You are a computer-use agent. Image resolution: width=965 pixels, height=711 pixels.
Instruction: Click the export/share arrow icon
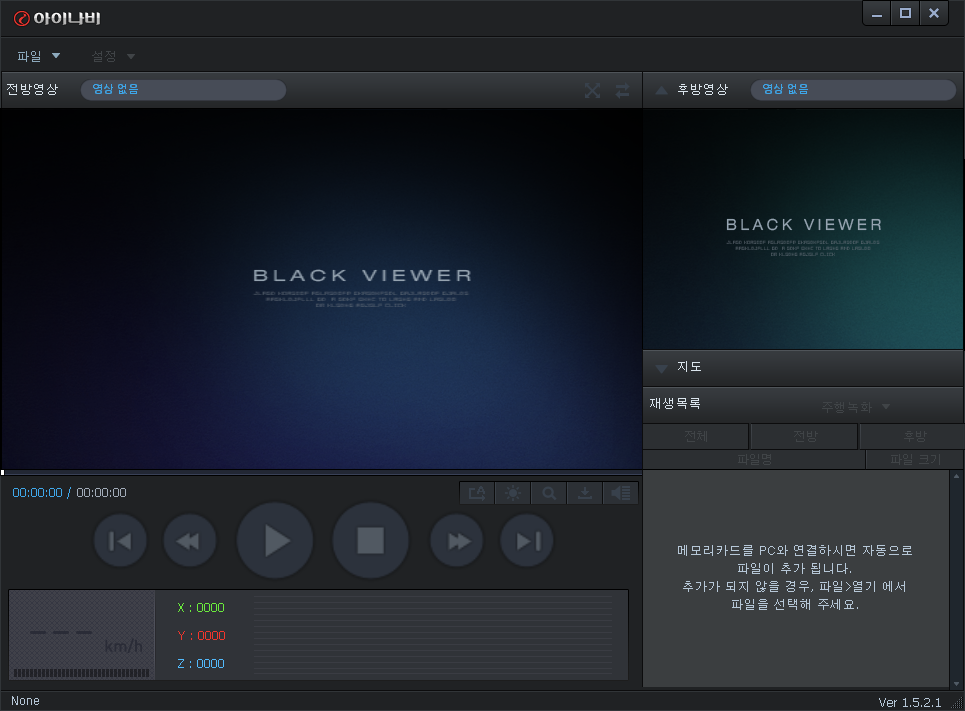click(477, 493)
